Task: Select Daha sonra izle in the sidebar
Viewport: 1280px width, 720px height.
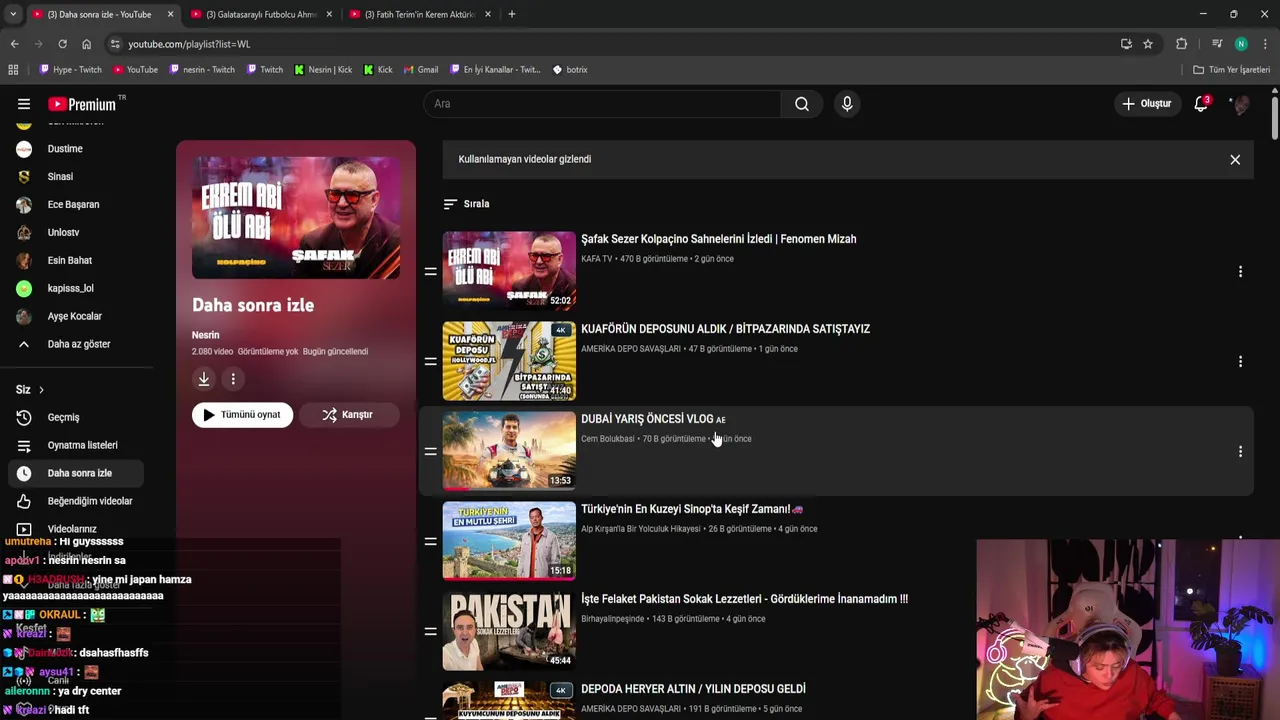Action: pyautogui.click(x=75, y=473)
